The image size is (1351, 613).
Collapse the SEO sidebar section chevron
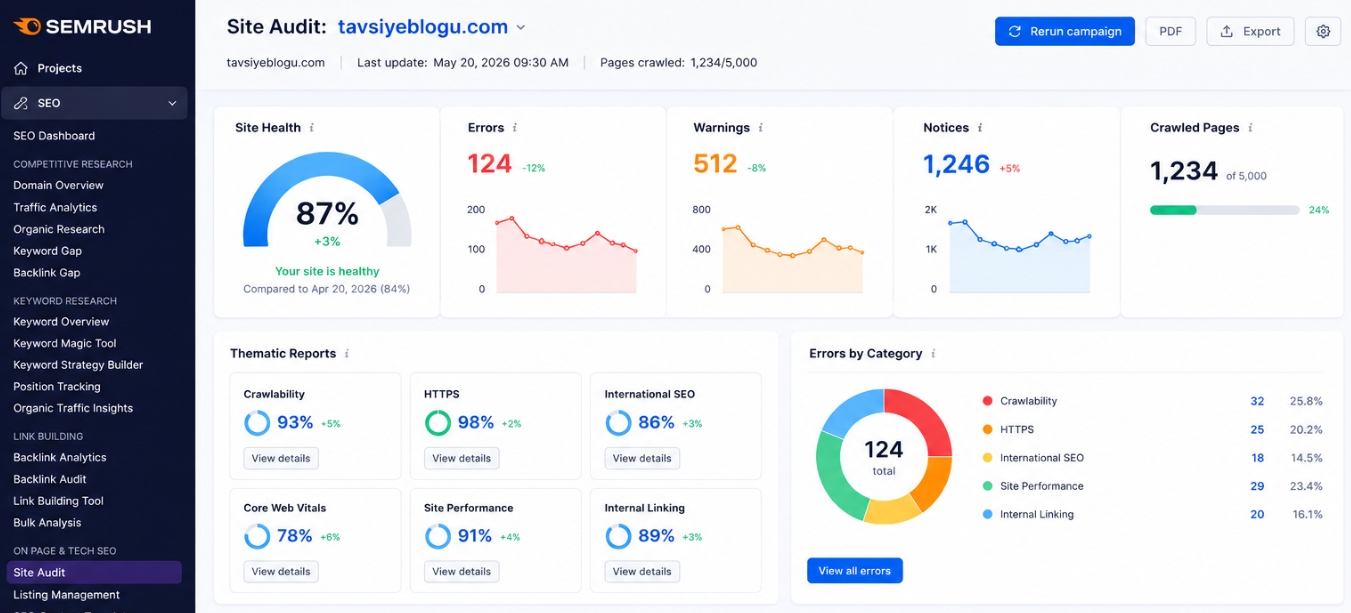(172, 103)
